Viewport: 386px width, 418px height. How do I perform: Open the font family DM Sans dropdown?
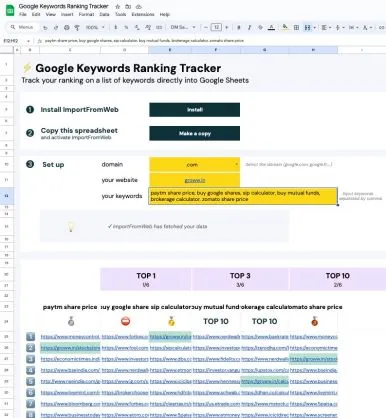183,27
